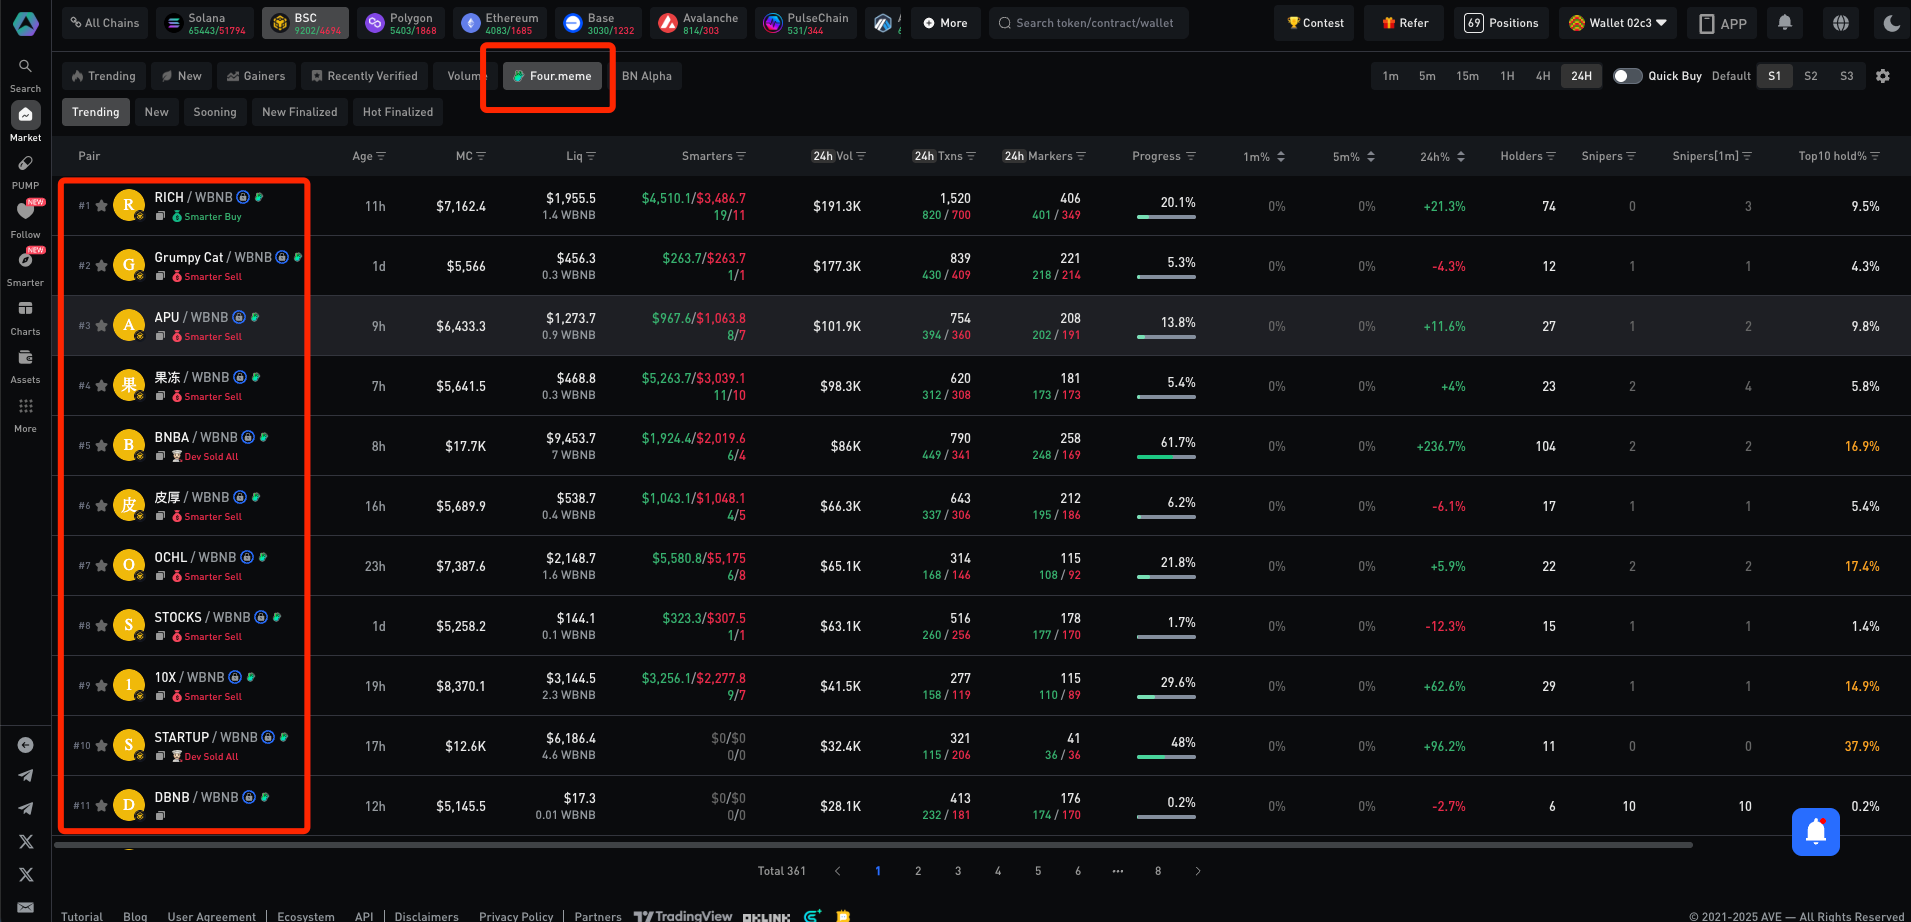Open Charts from the left sidebar
Screen dimensions: 1911x922
tap(25, 317)
